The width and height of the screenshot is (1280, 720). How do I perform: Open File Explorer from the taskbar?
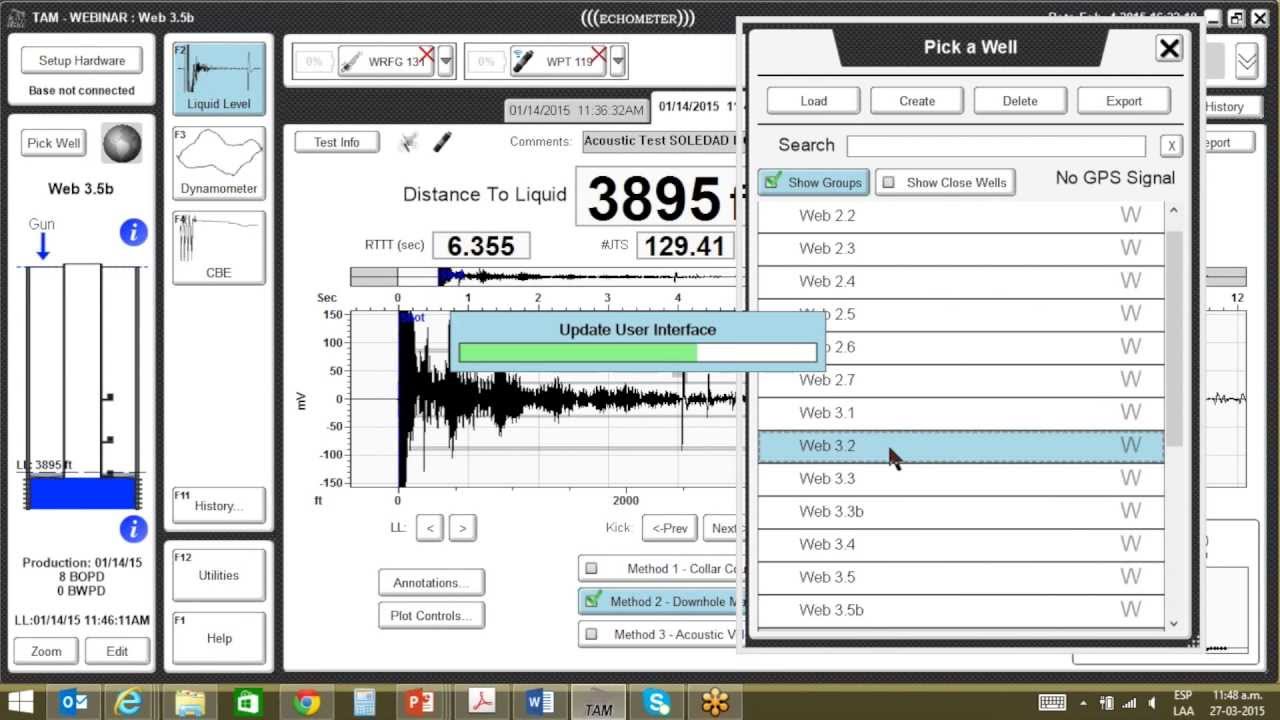[x=189, y=703]
